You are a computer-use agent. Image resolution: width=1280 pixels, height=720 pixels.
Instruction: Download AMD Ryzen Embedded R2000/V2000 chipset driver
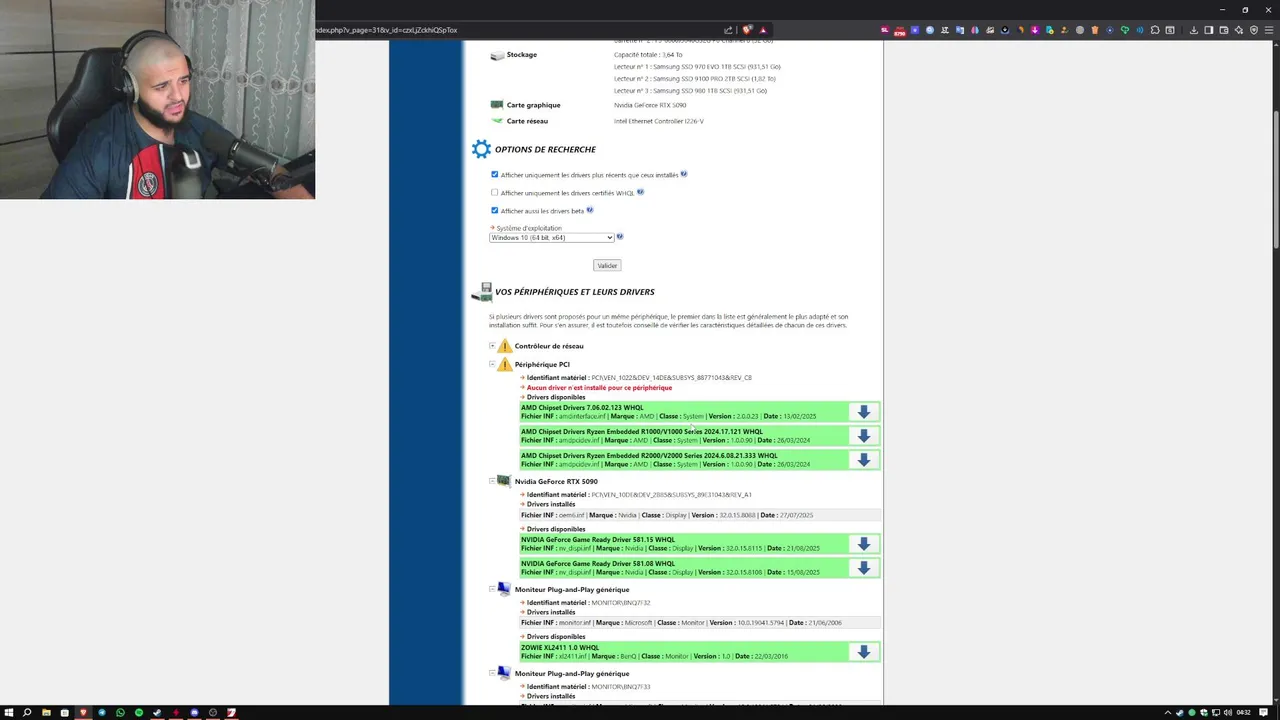click(864, 460)
